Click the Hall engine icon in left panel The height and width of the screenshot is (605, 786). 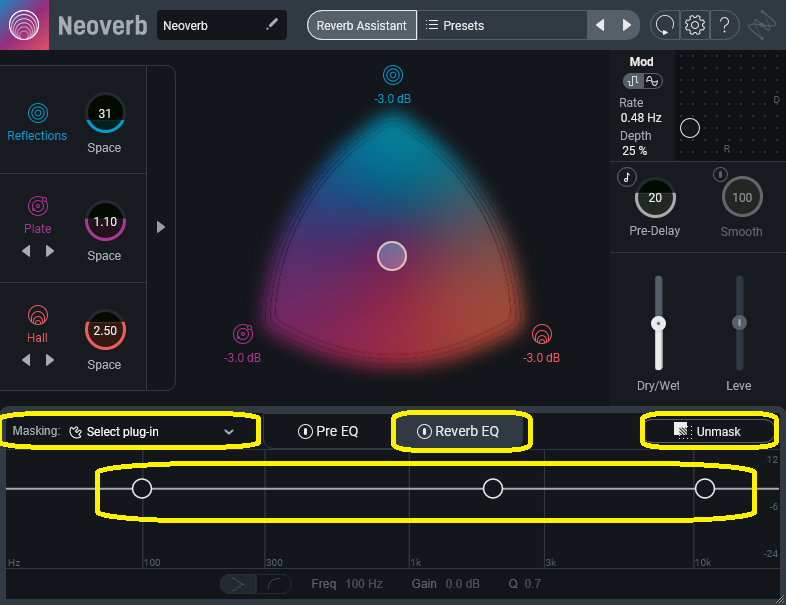[38, 316]
